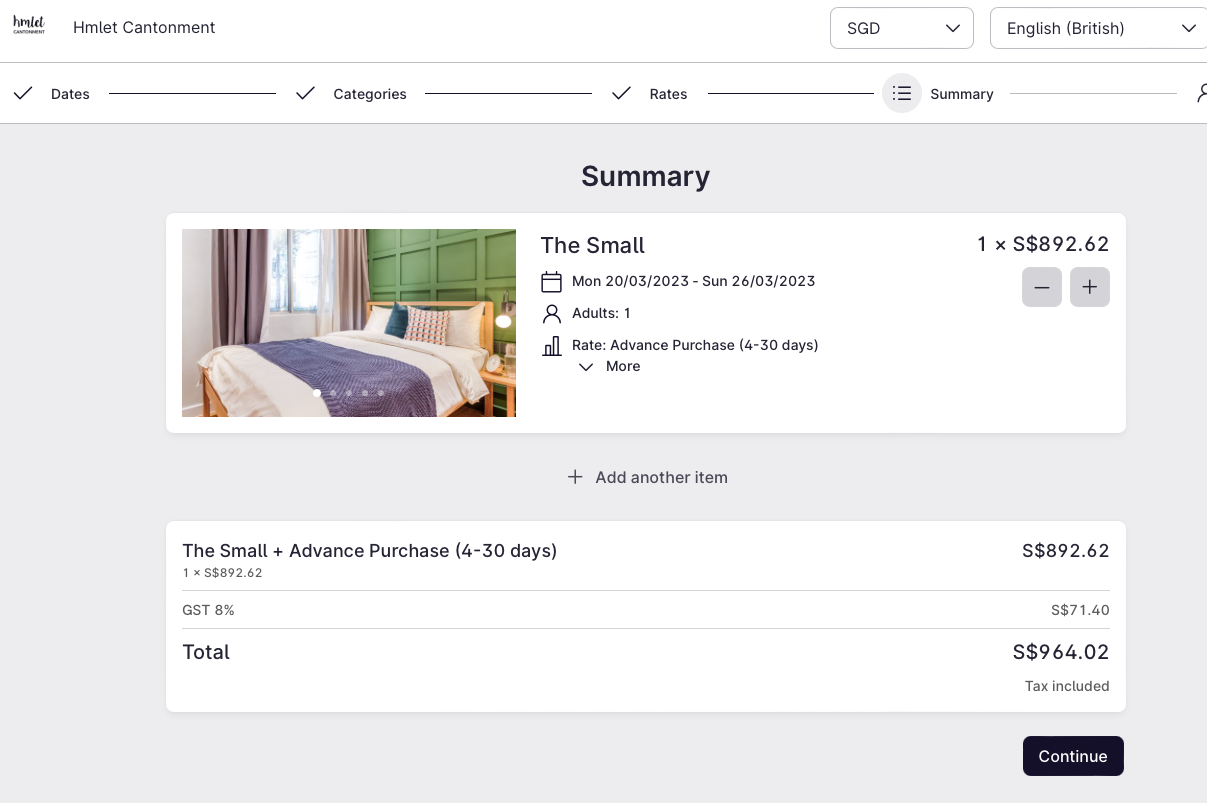Screen dimensions: 1207x803
Task: Open the English (British) language dropdown
Action: click(x=1099, y=28)
